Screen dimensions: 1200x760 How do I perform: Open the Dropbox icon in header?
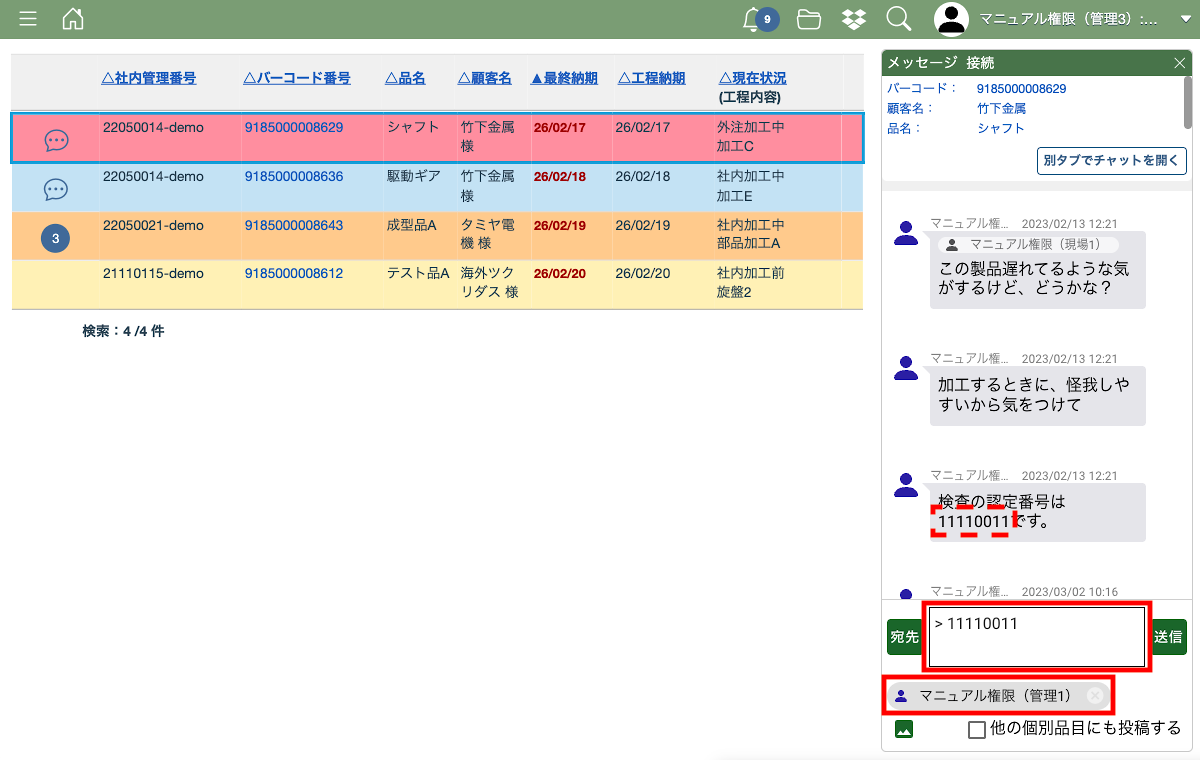853,19
